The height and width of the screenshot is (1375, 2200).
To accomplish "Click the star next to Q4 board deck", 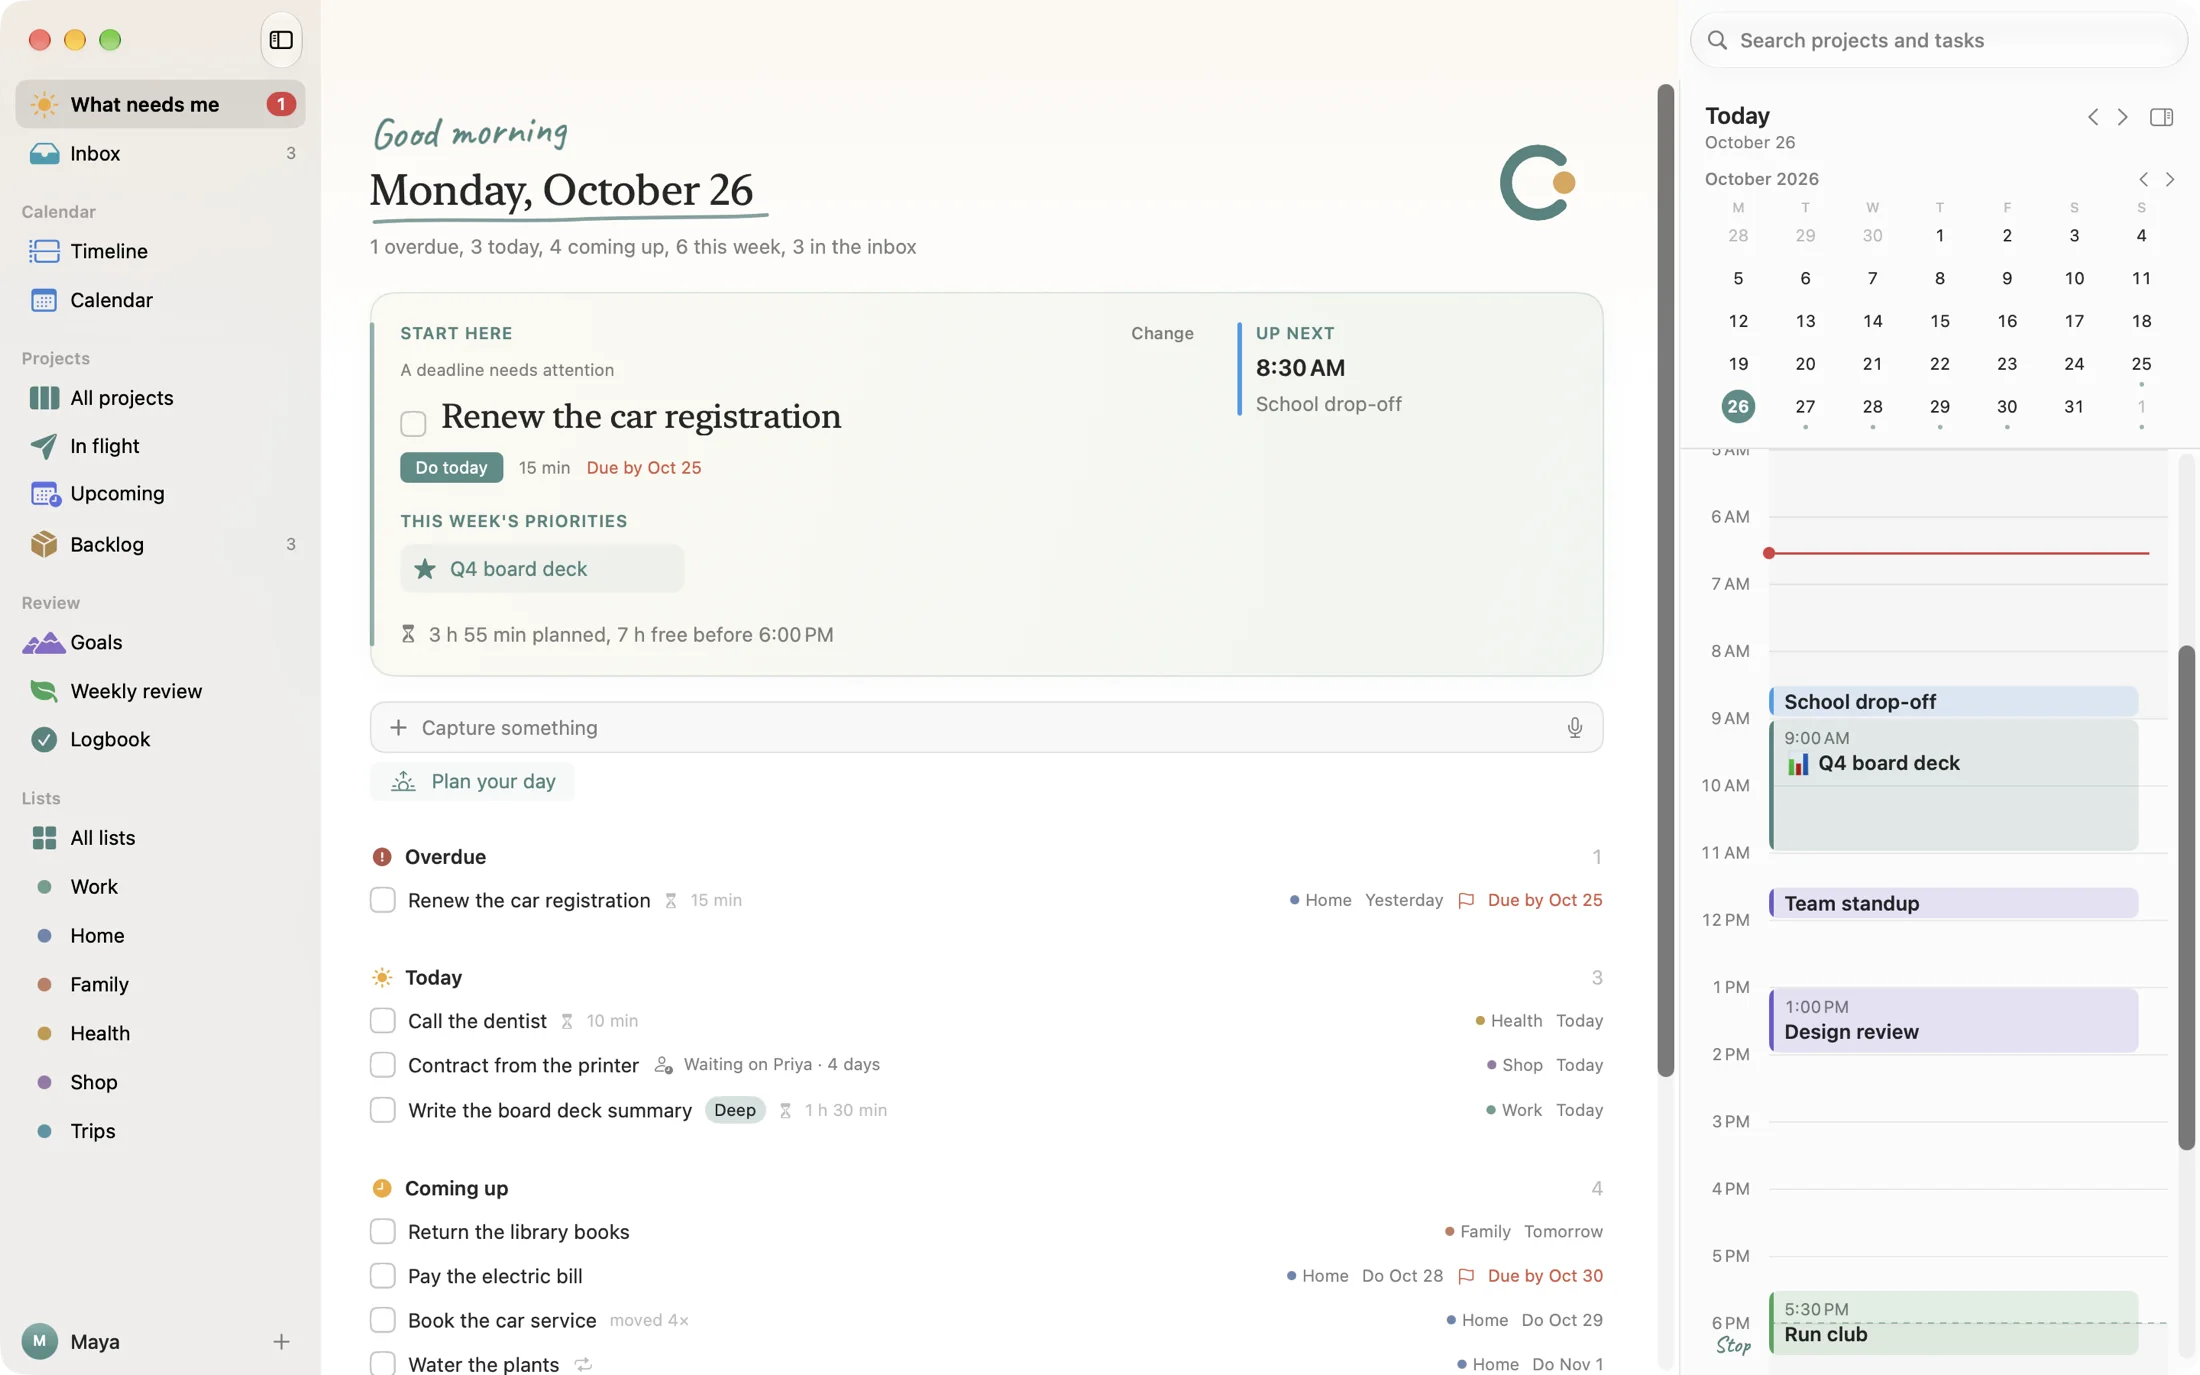I will [424, 569].
